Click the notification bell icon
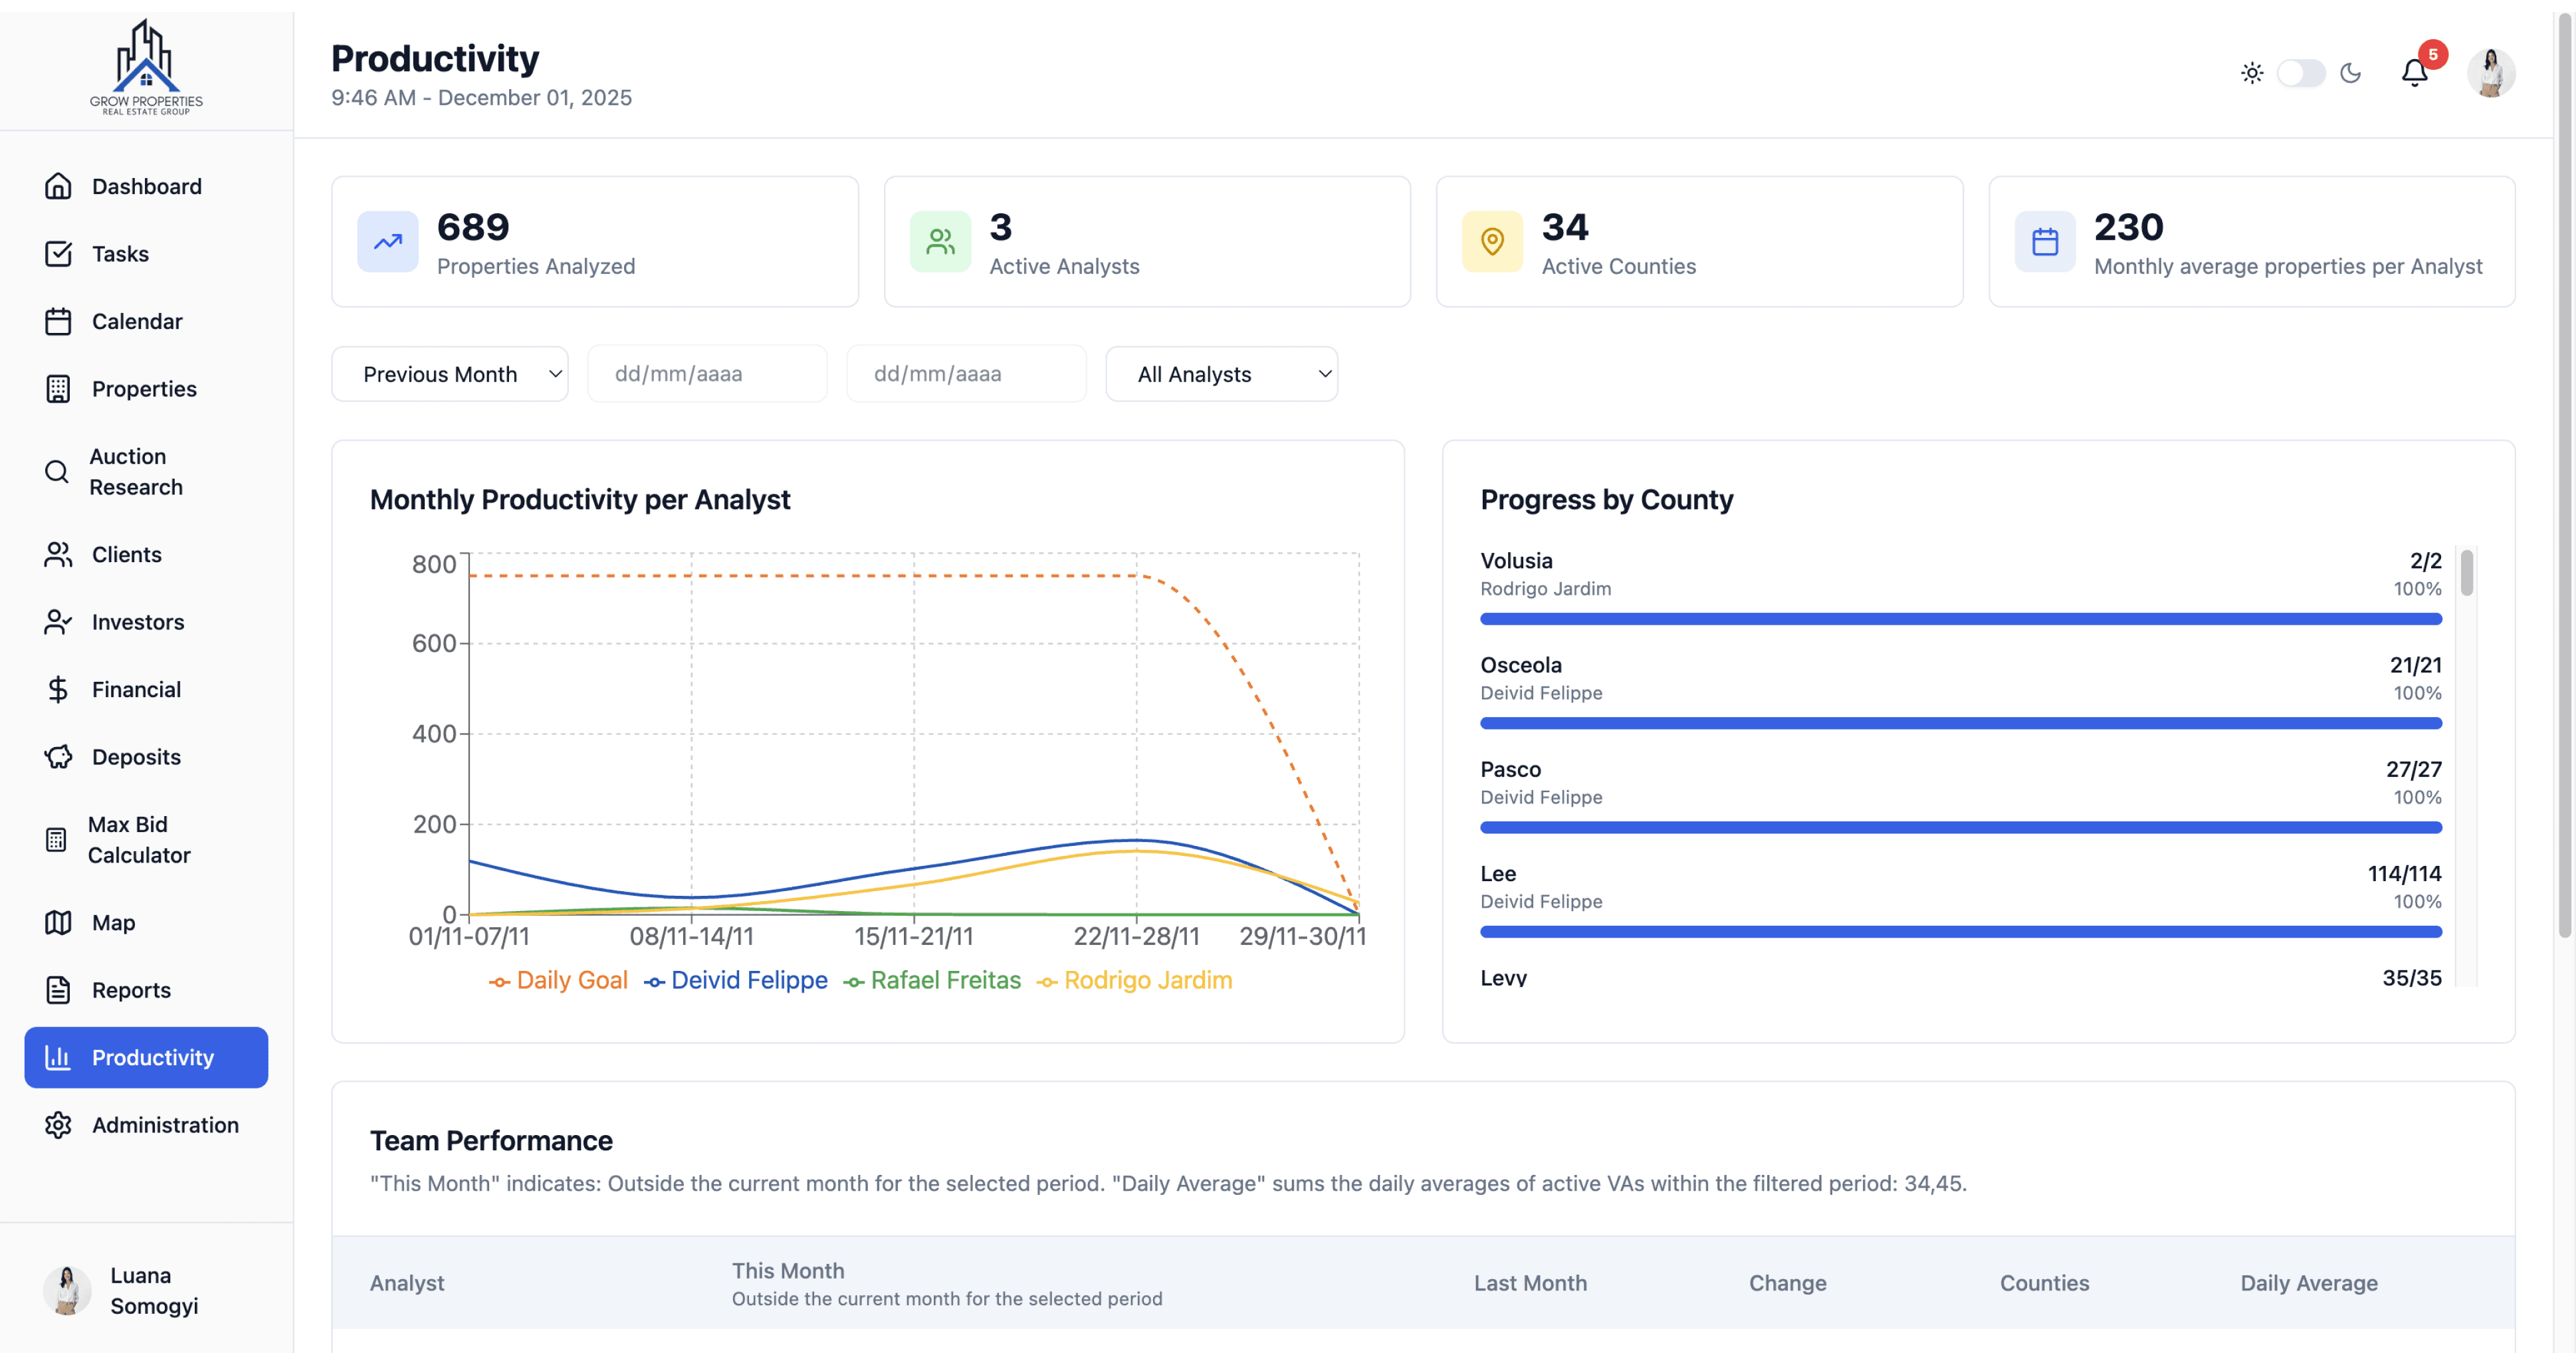Image resolution: width=2576 pixels, height=1353 pixels. pyautogui.click(x=2414, y=73)
